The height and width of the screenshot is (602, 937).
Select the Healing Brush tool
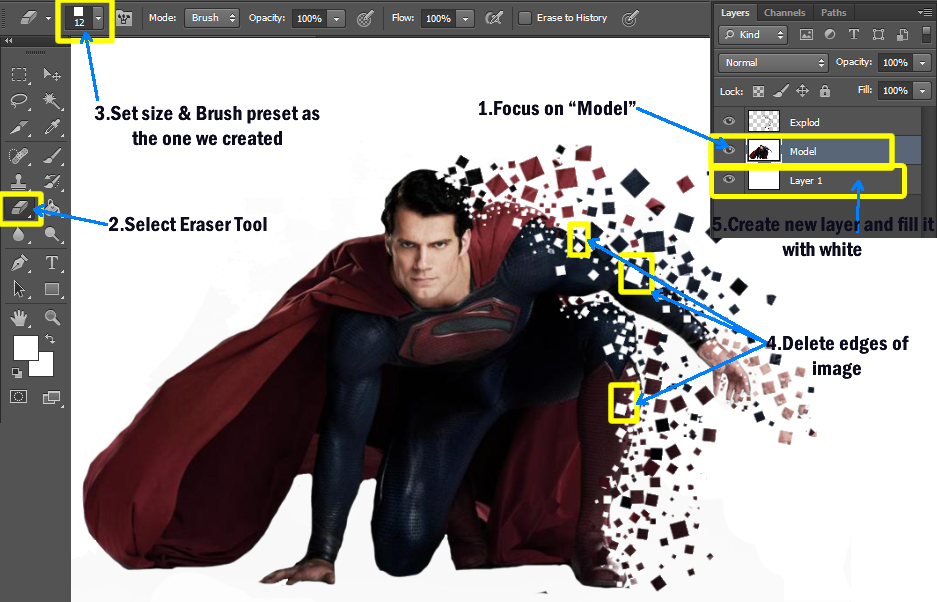(x=19, y=156)
